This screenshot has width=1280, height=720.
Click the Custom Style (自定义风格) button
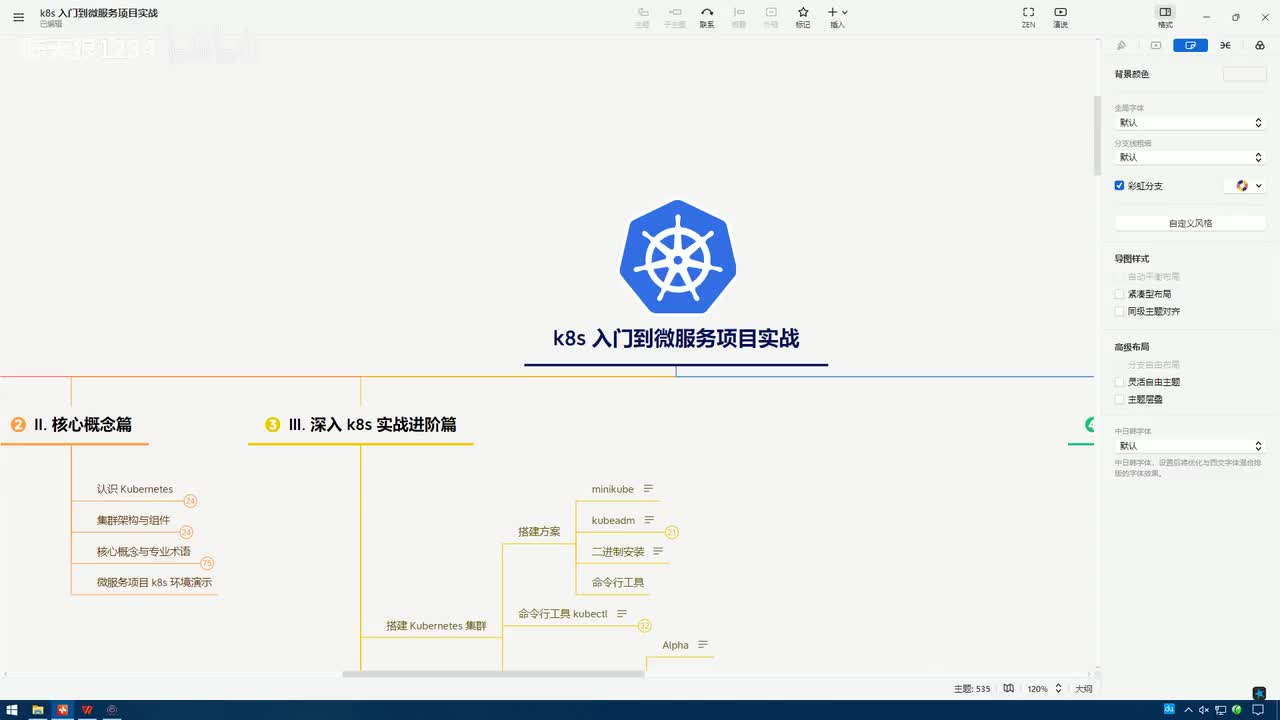tap(1190, 223)
